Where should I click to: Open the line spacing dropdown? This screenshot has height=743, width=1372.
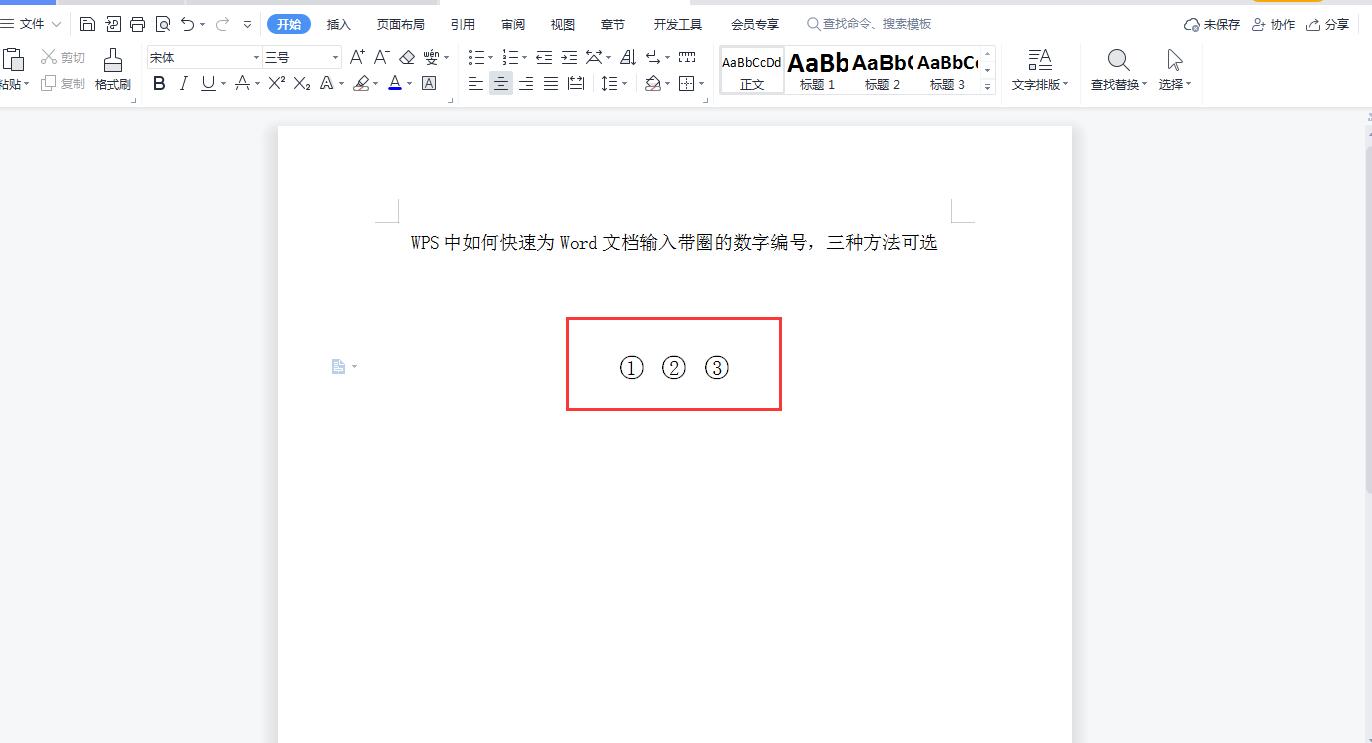click(x=625, y=84)
